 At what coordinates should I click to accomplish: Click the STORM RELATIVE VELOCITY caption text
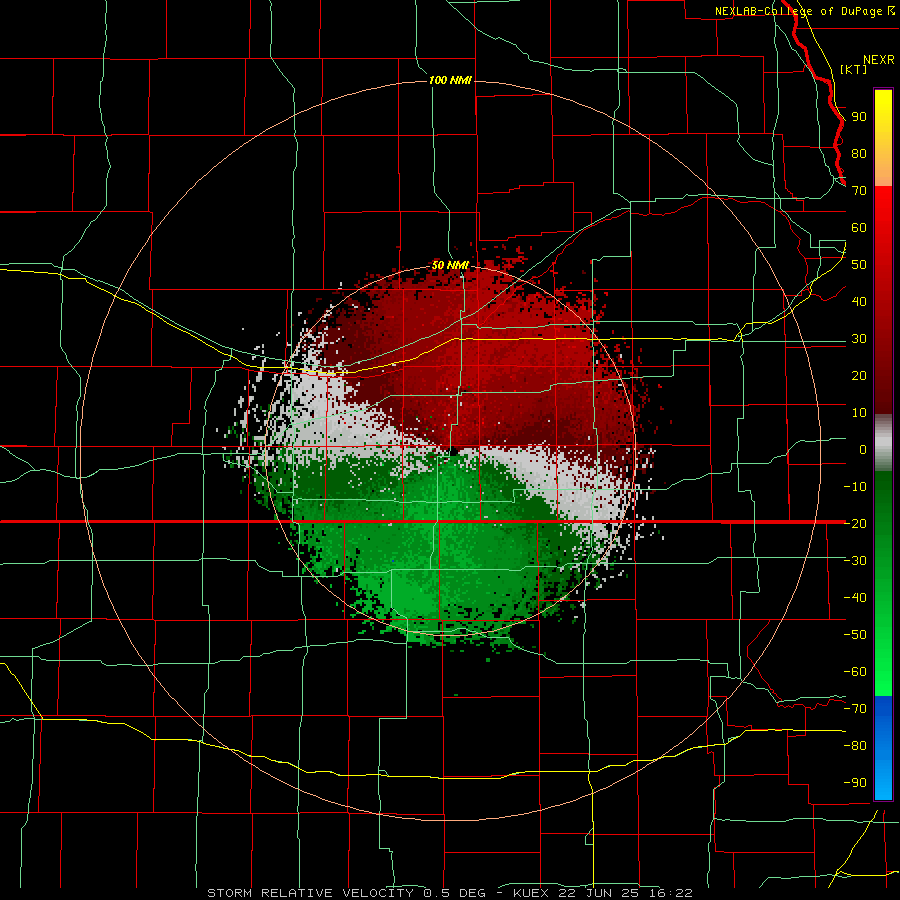(310, 893)
